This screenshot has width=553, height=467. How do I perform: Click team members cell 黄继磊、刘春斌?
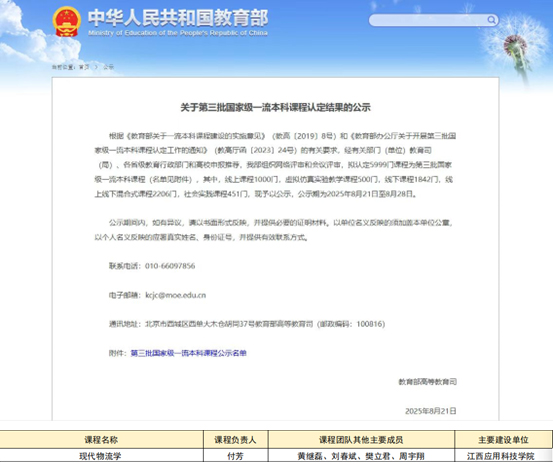point(361,456)
